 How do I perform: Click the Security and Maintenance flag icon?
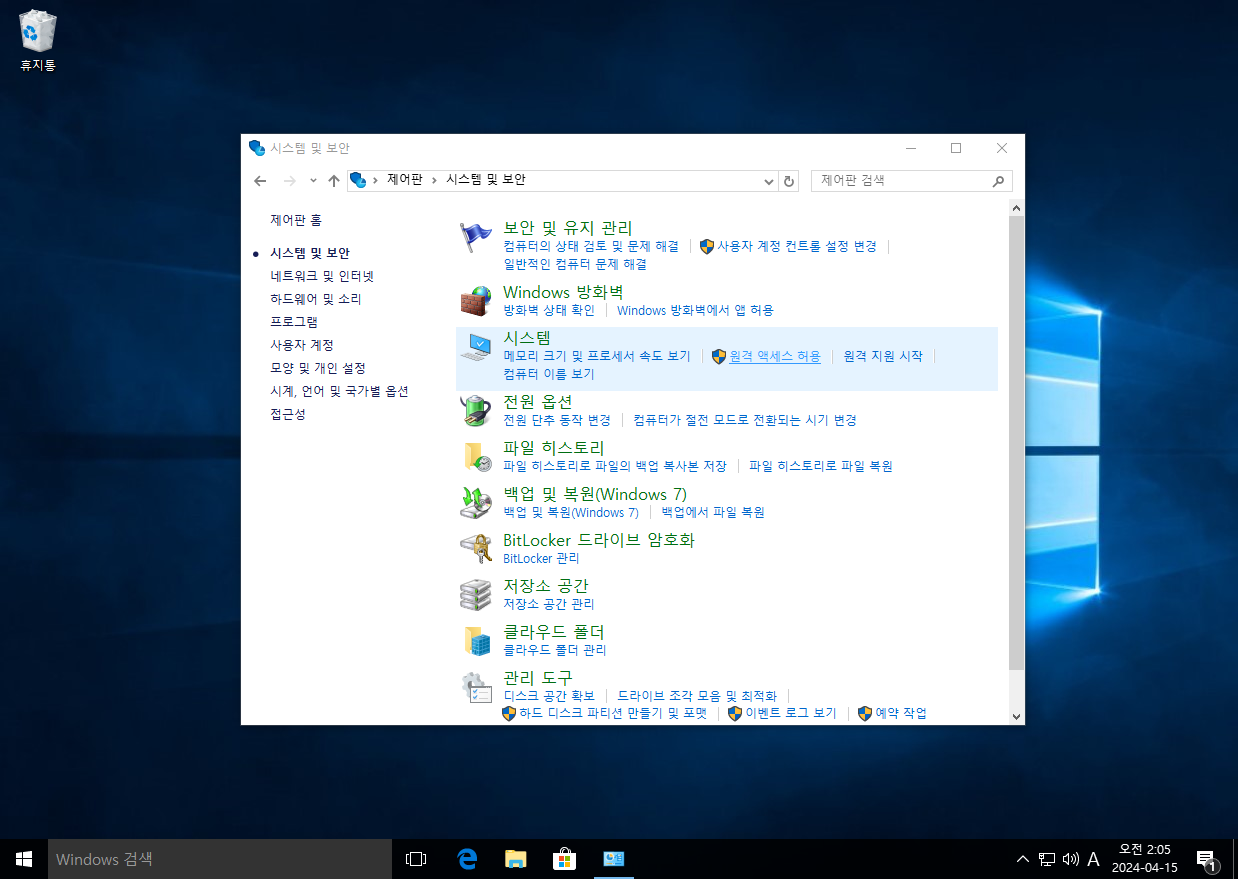tap(475, 237)
